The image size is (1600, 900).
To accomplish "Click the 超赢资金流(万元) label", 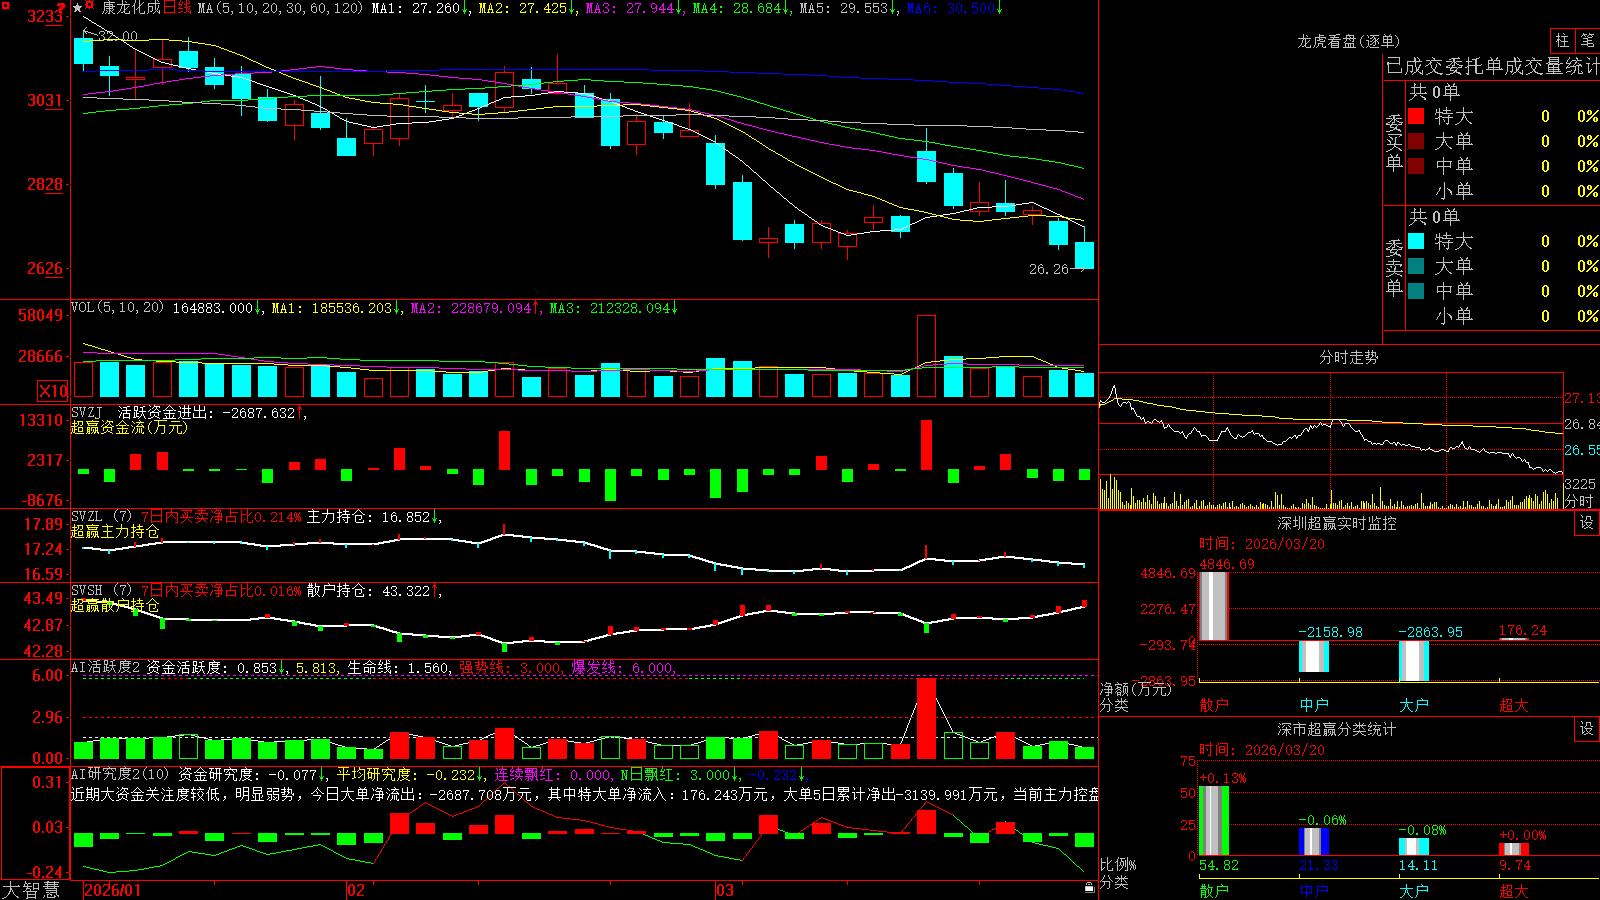I will (129, 427).
